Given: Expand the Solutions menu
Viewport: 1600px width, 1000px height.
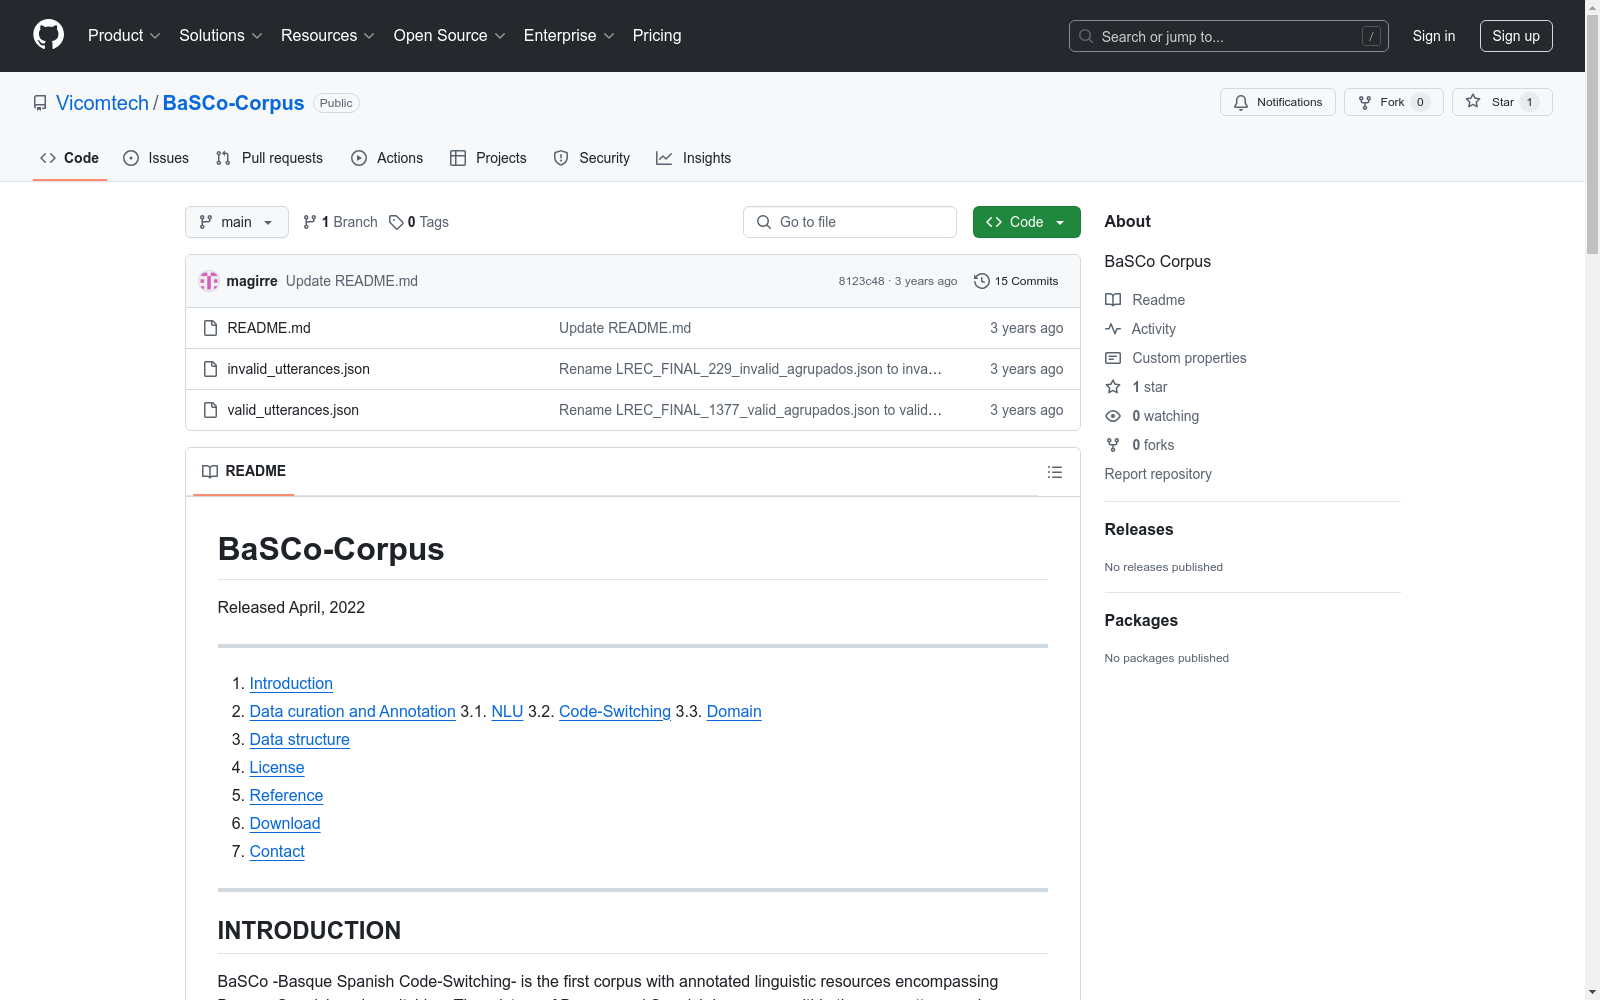Looking at the screenshot, I should tap(221, 36).
